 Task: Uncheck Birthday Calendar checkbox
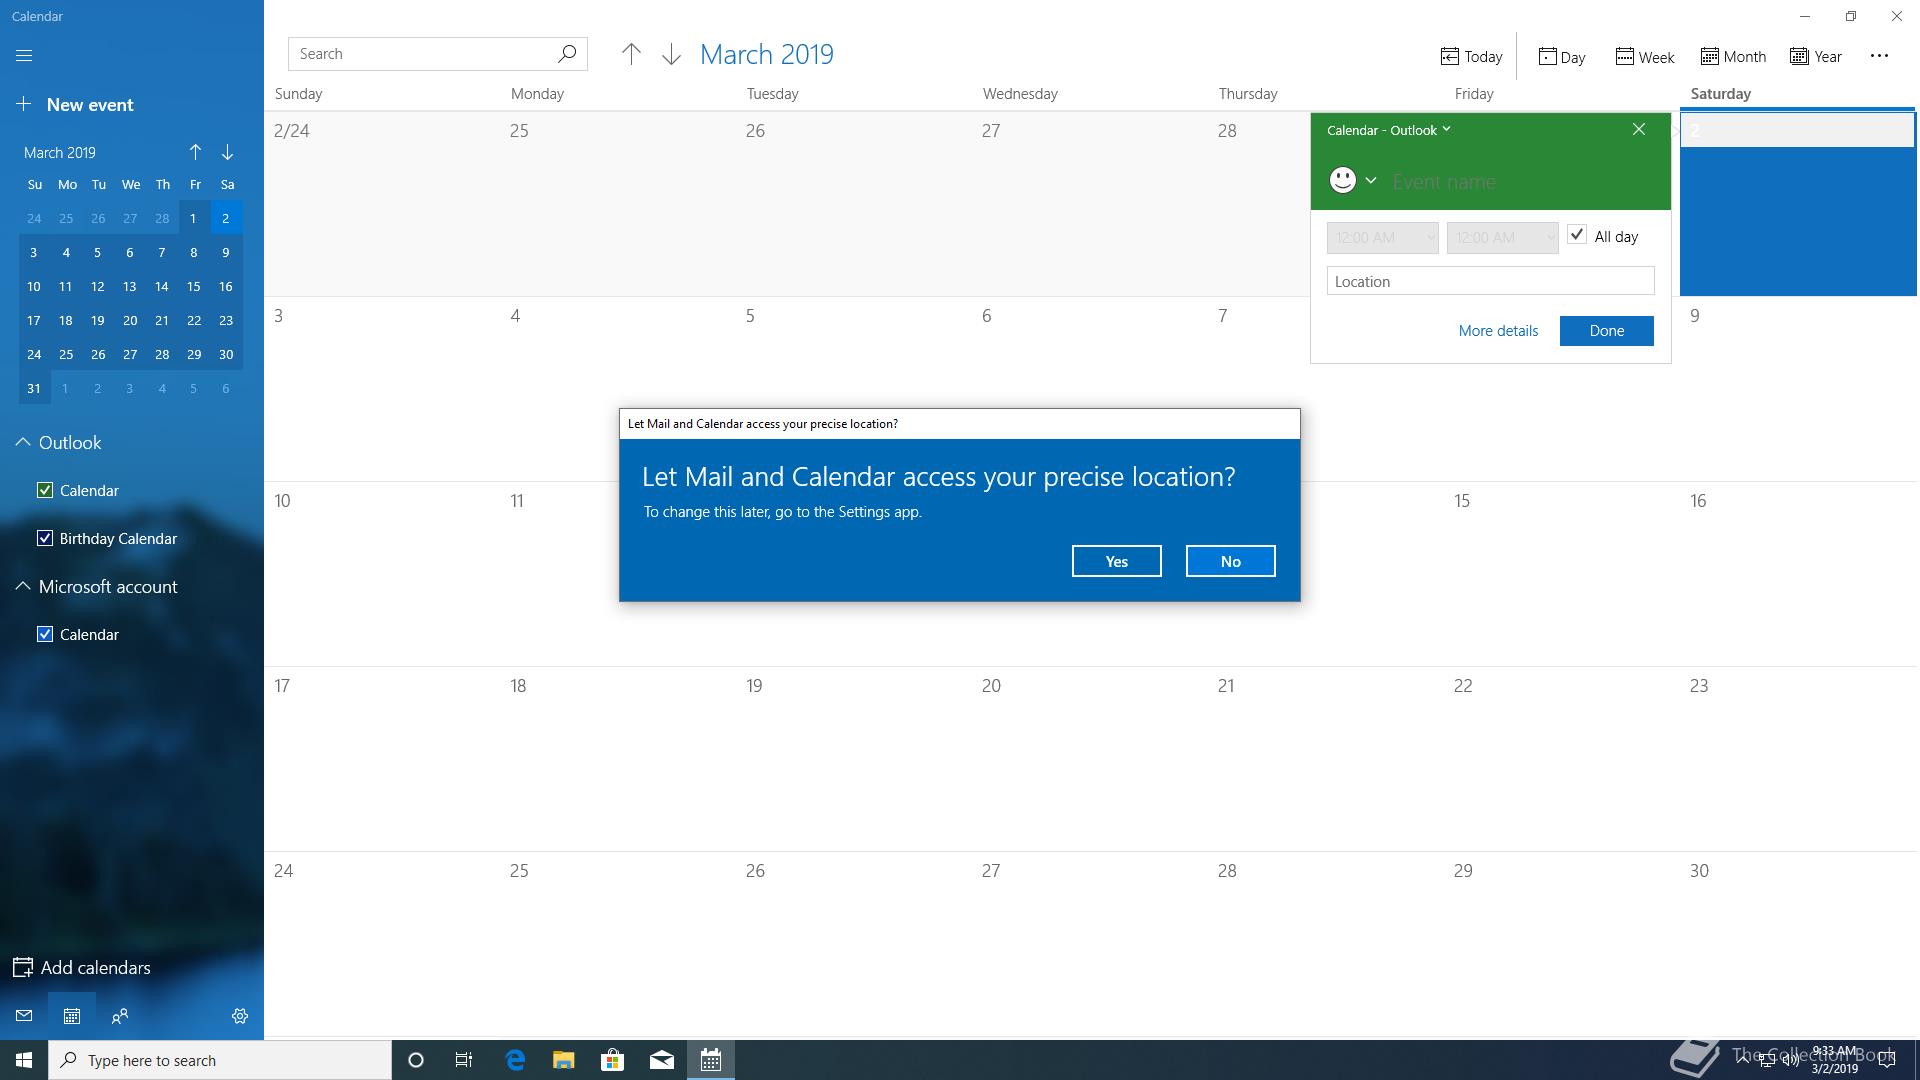(x=45, y=538)
